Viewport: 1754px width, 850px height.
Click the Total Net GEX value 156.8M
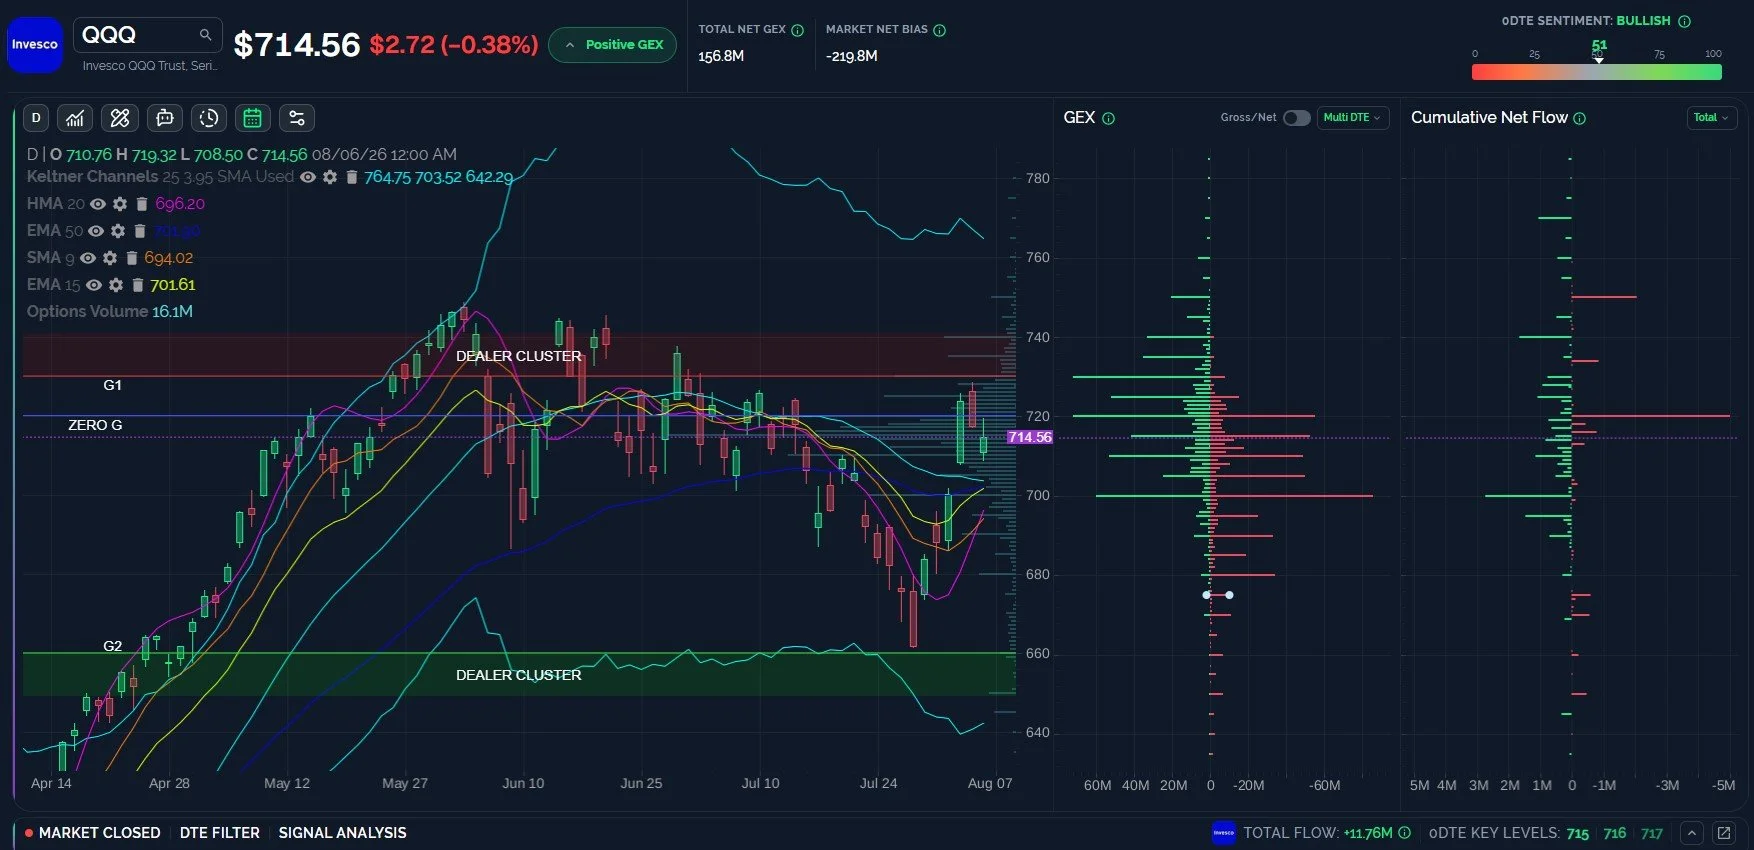pyautogui.click(x=721, y=56)
